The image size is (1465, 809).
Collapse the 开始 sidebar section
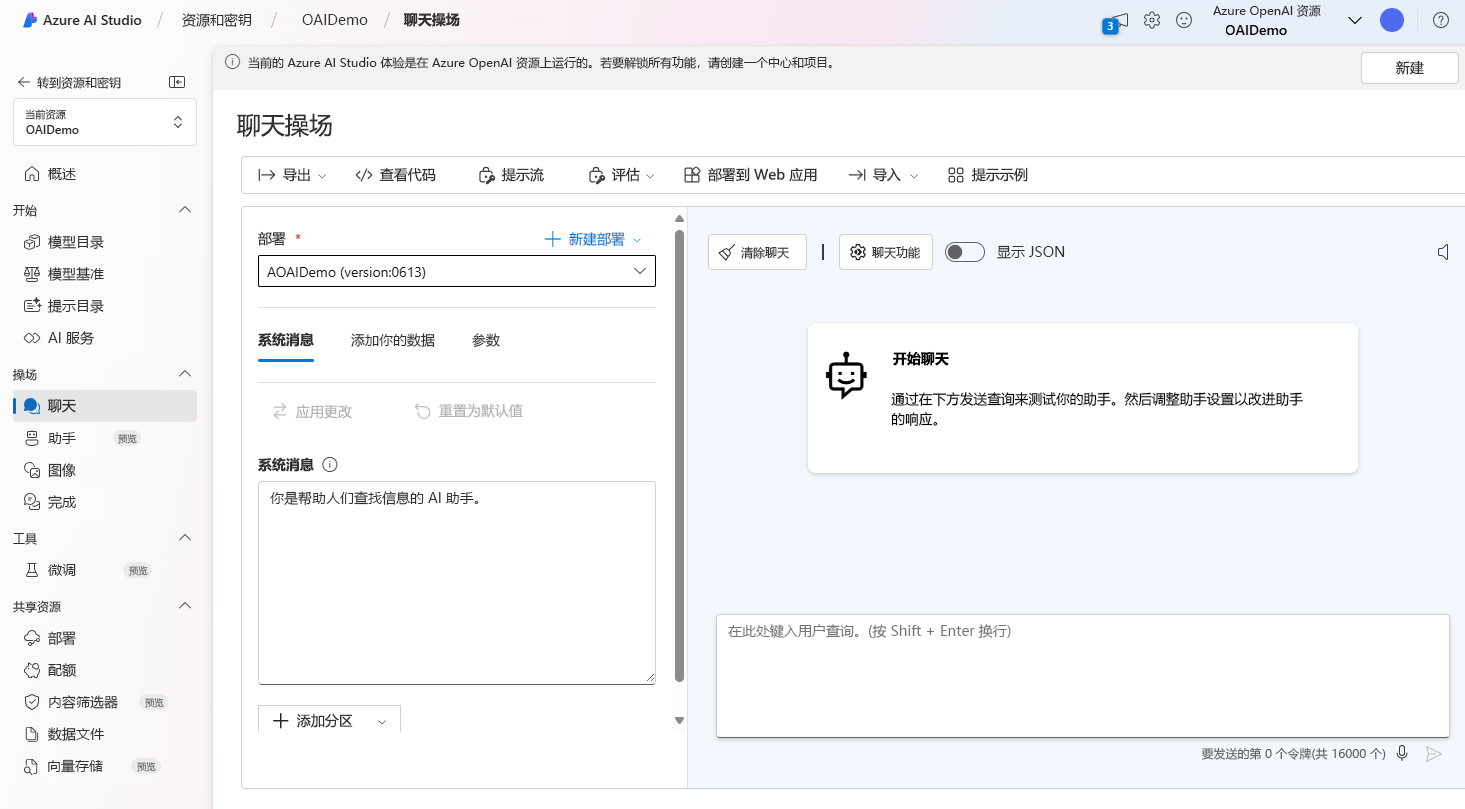[185, 210]
